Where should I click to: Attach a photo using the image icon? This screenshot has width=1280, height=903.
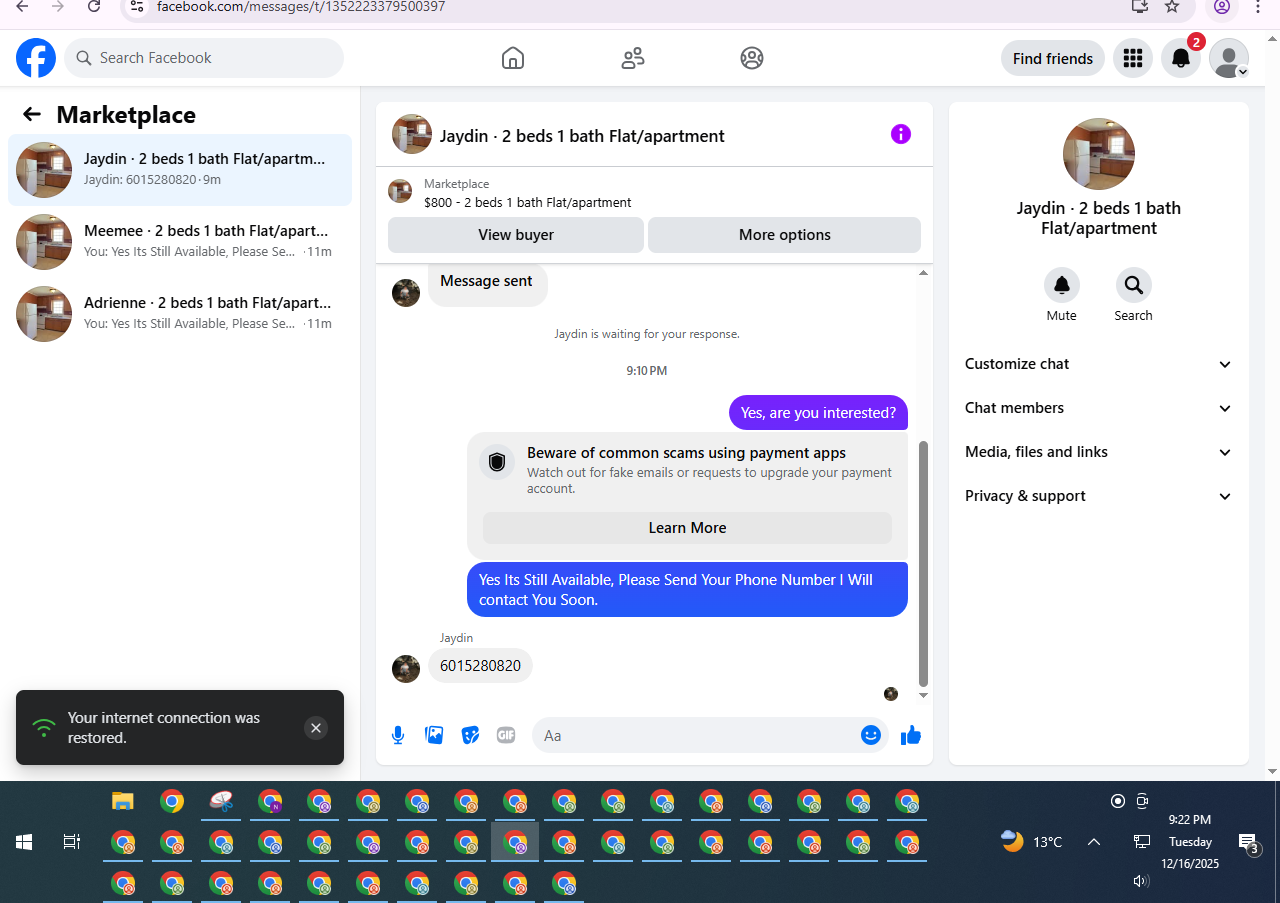434,735
